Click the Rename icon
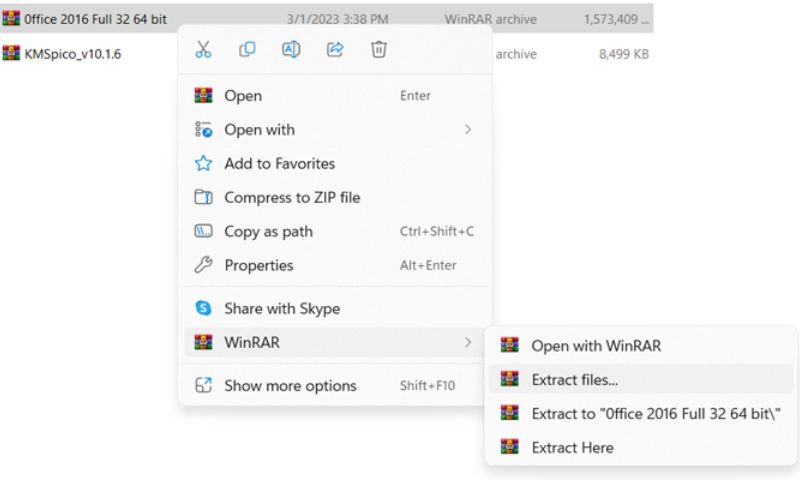Image resolution: width=800 pixels, height=480 pixels. click(291, 49)
